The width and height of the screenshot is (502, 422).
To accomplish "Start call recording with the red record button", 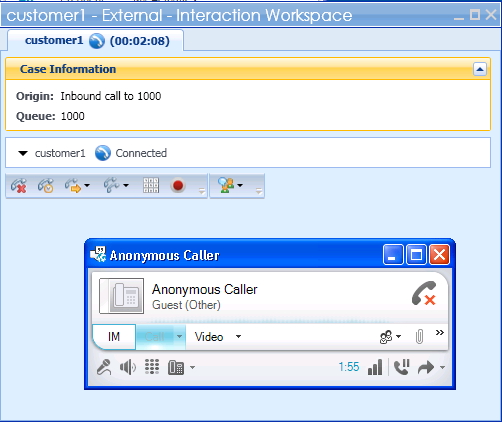I will [178, 185].
